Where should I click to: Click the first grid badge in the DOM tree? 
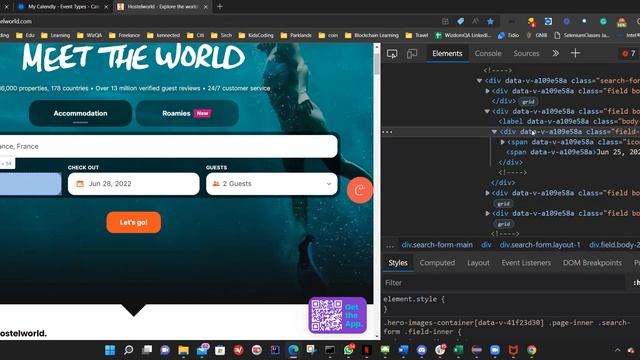(x=528, y=102)
